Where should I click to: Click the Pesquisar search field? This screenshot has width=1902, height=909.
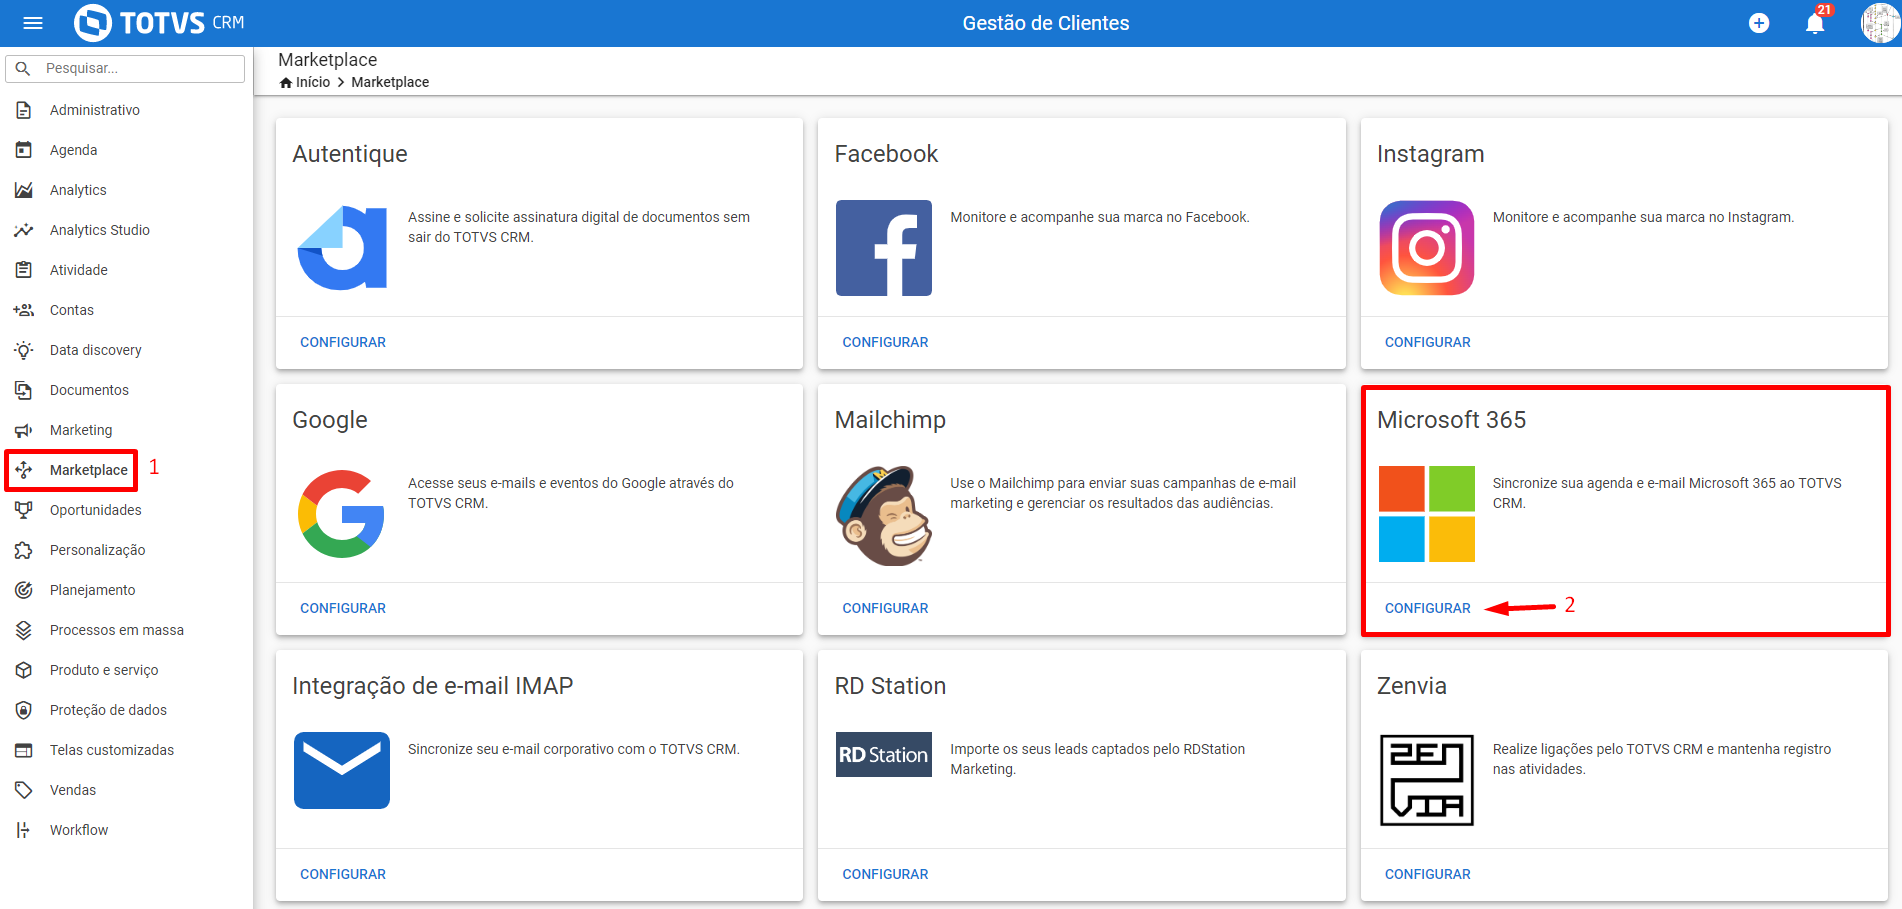pos(125,68)
